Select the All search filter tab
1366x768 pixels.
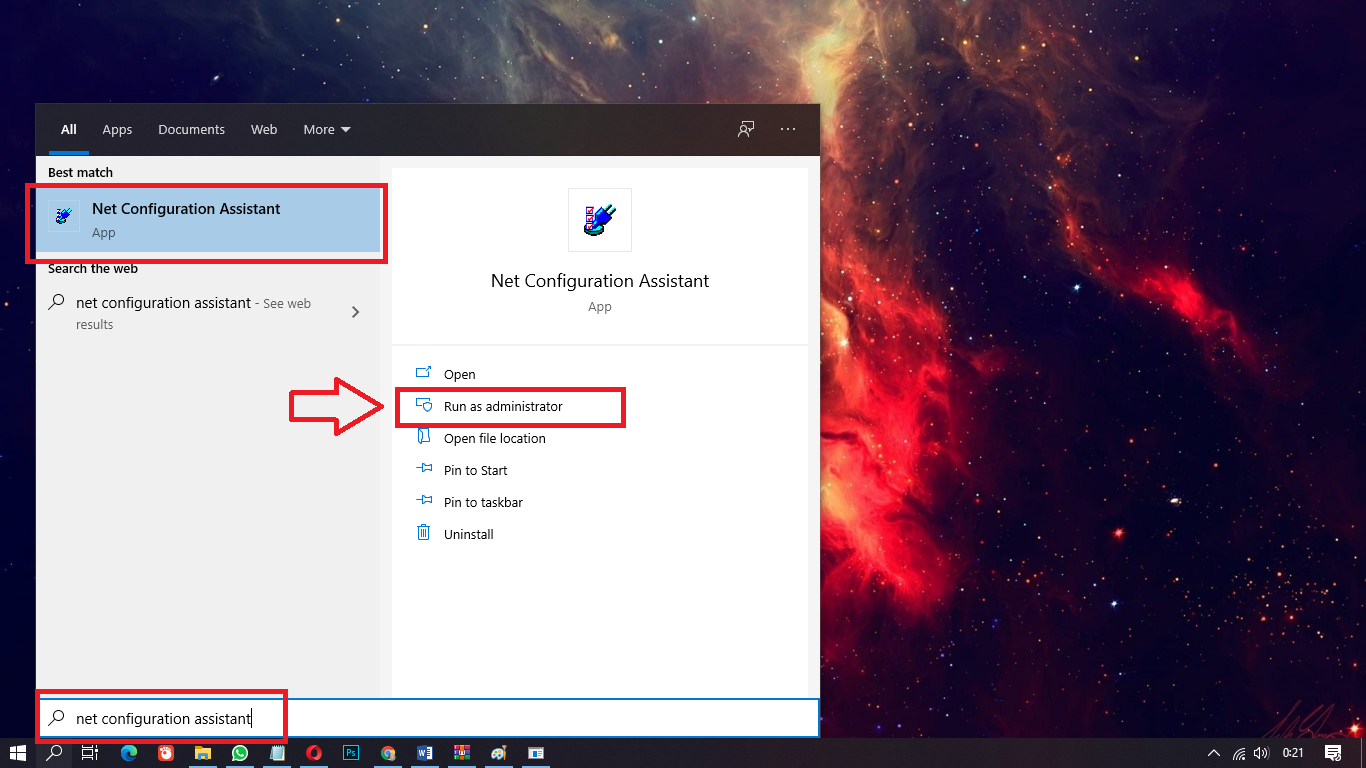tap(69, 129)
